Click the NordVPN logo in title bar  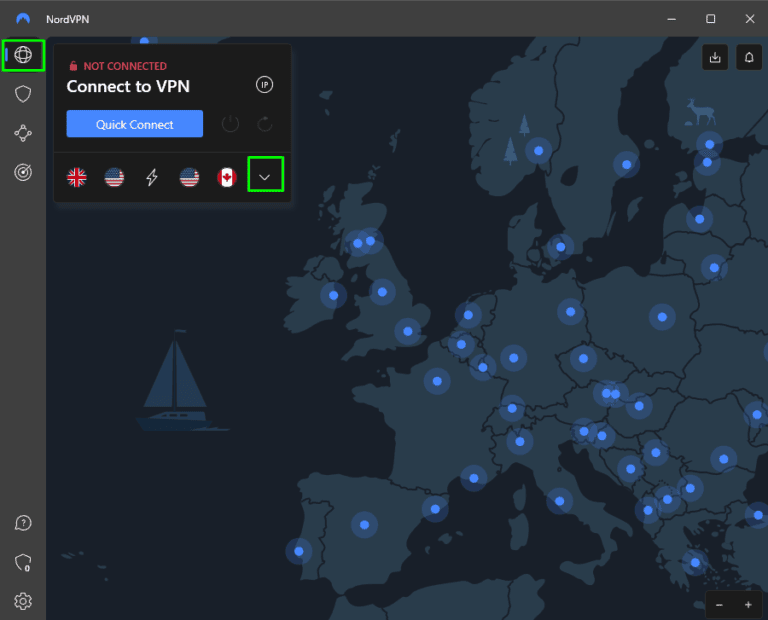[x=23, y=19]
